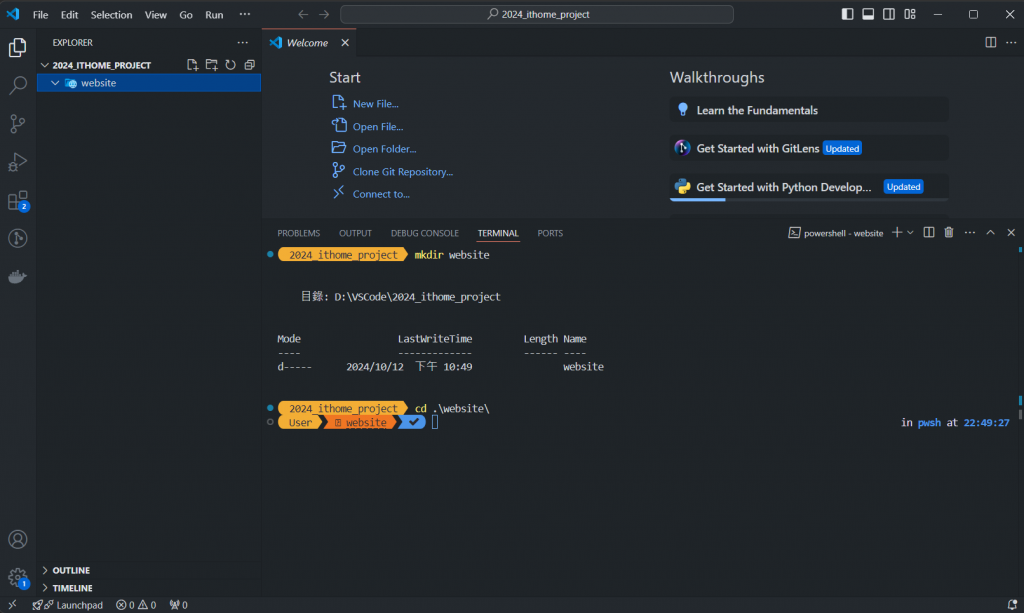Create a new folder in explorer toolbar
Screen dimensions: 1024x613
[212, 65]
